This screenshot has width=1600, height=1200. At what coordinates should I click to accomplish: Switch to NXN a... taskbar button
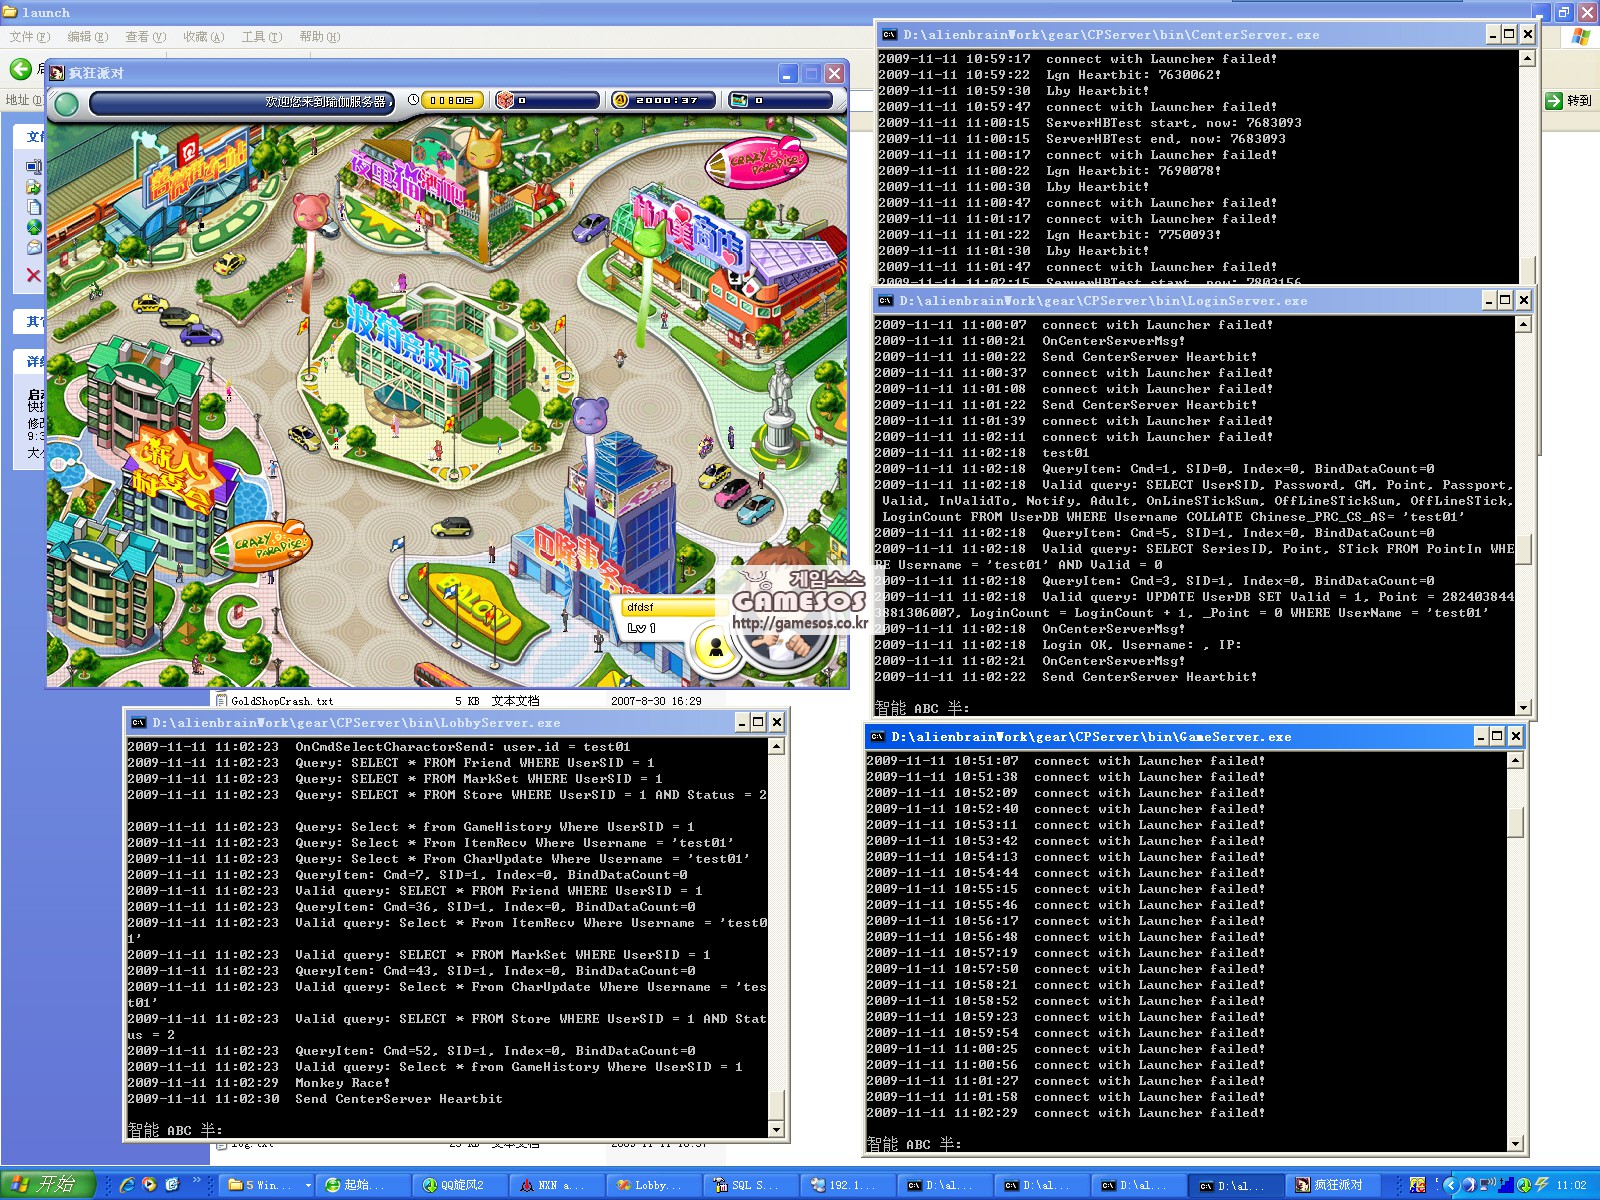pos(559,1185)
